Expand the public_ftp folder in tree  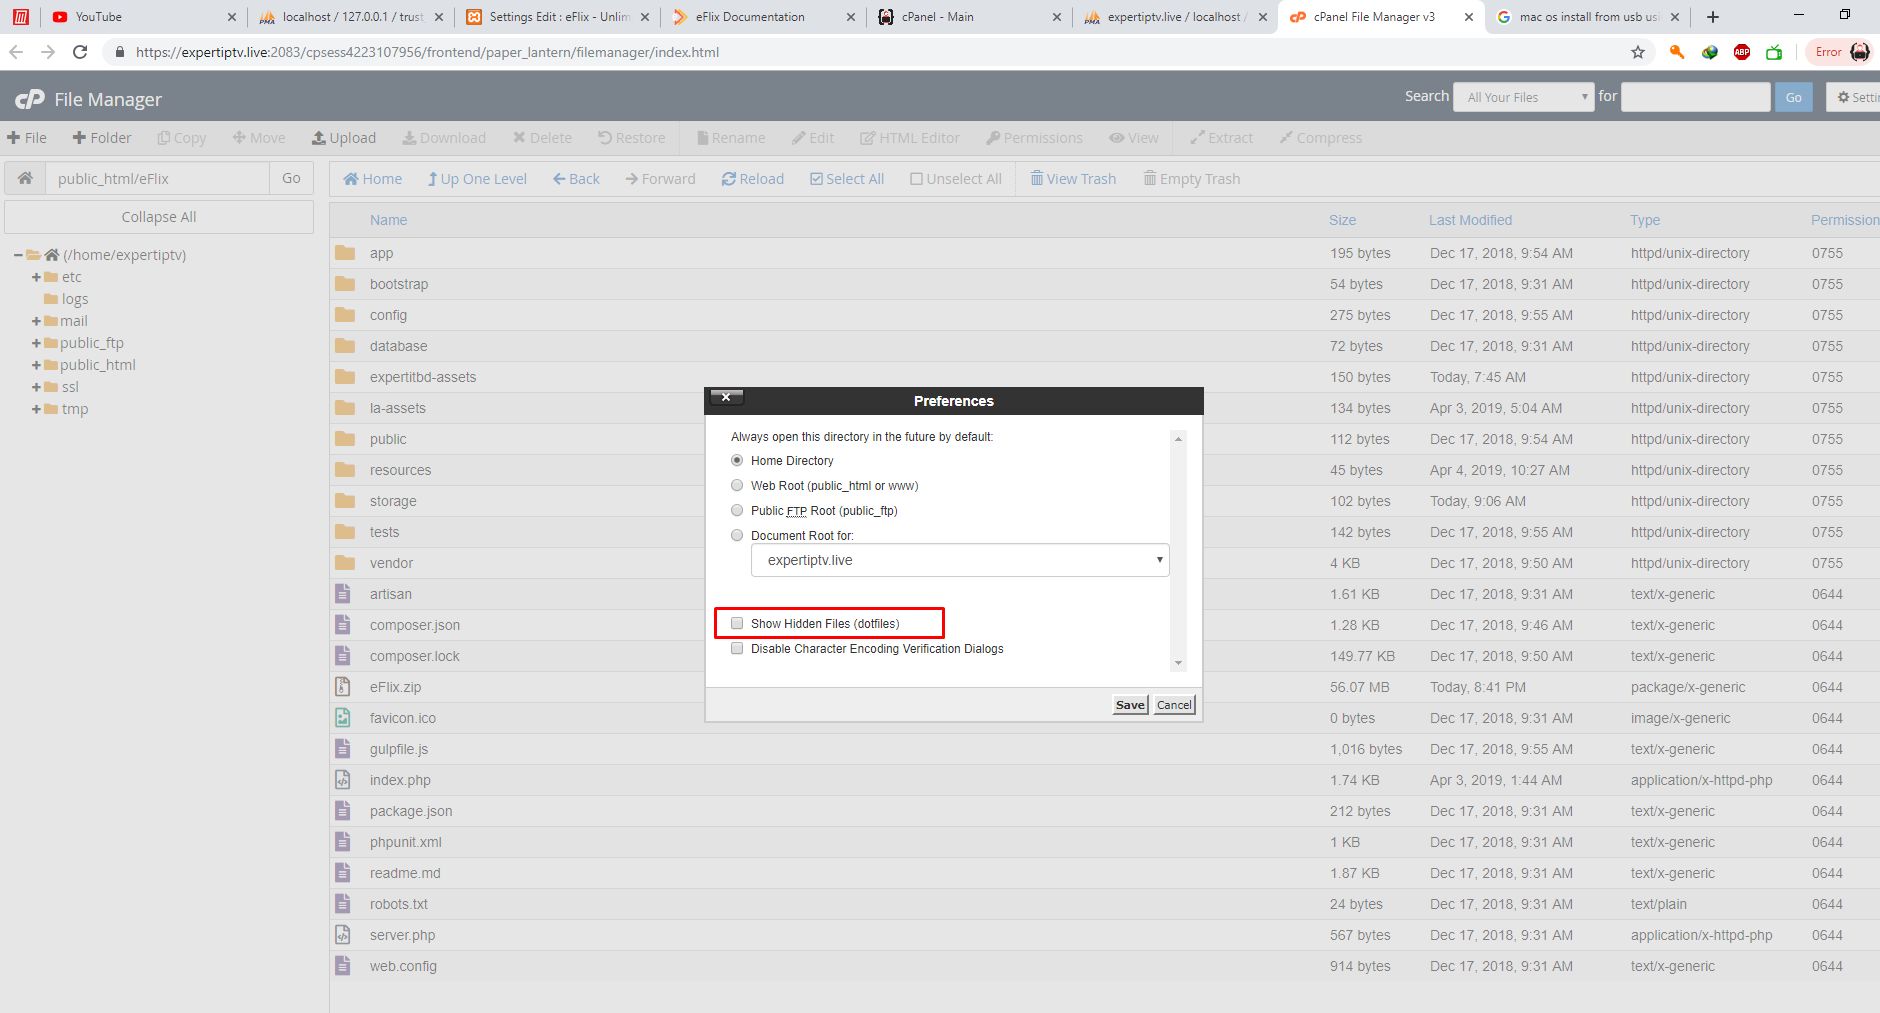click(36, 343)
